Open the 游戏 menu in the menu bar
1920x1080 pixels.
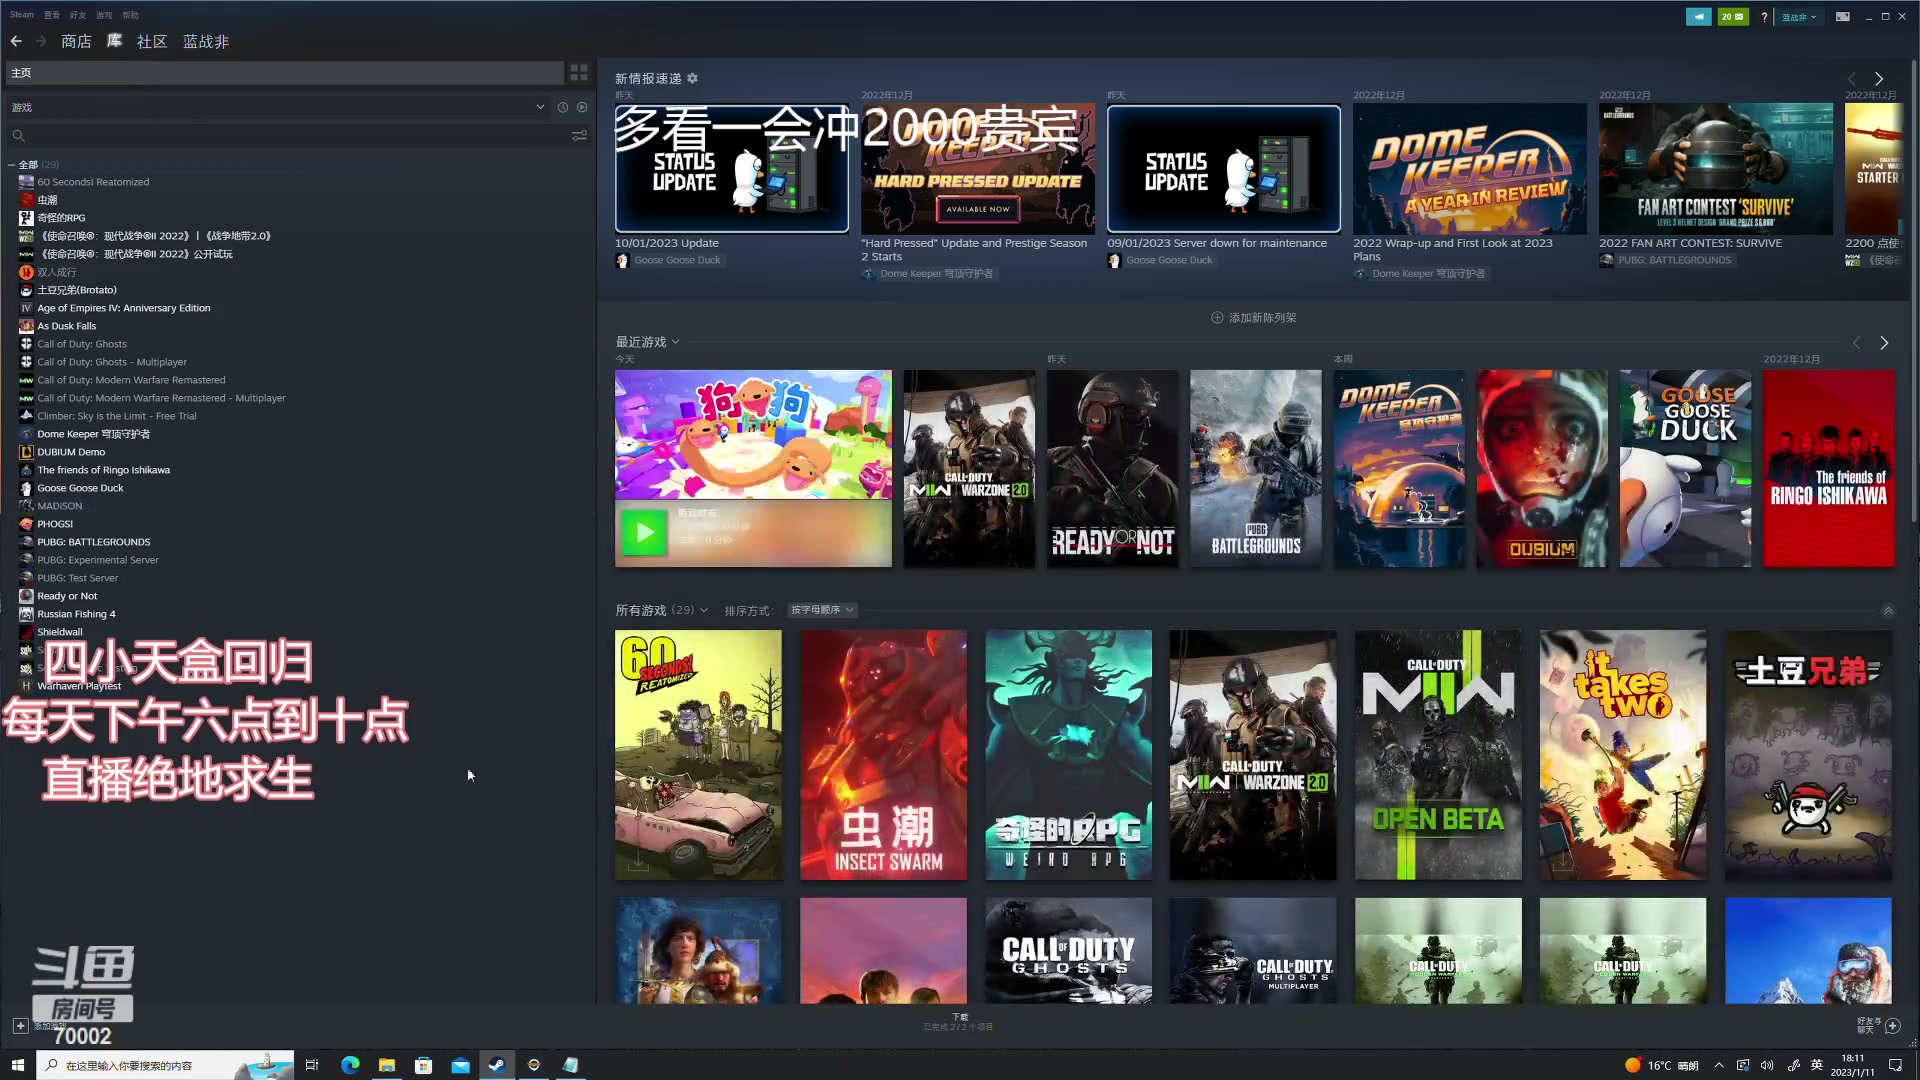click(x=104, y=15)
